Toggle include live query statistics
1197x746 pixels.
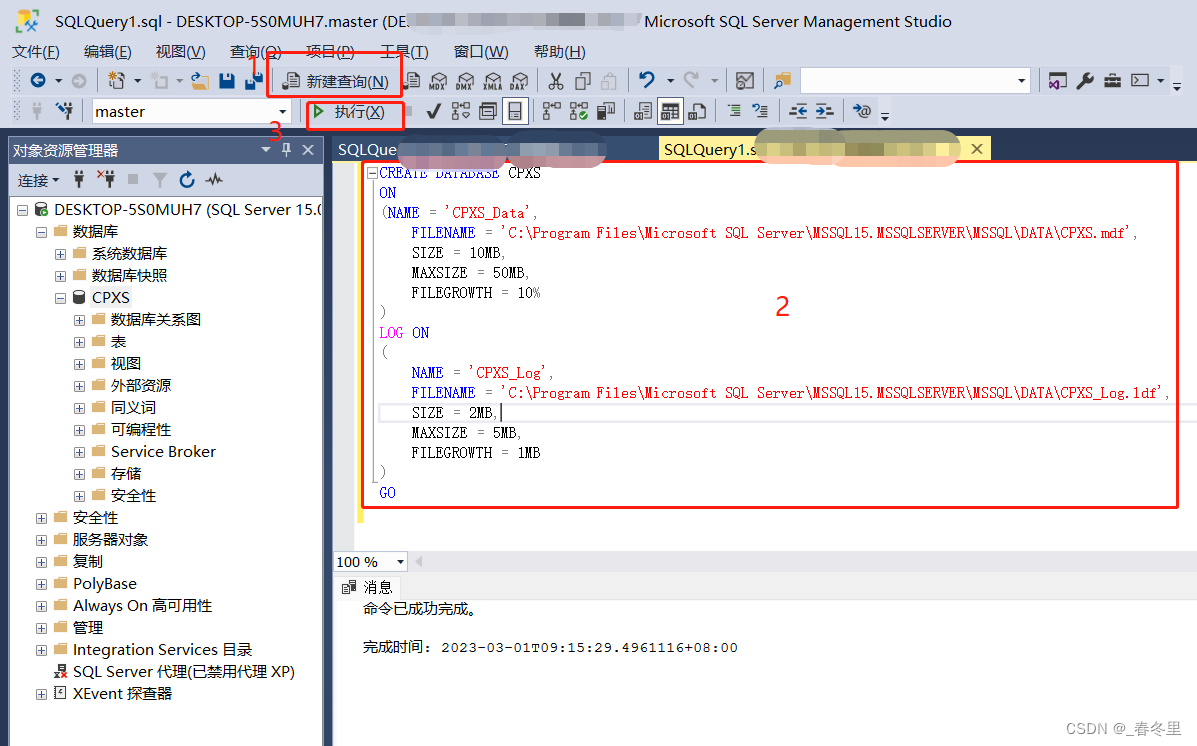579,111
